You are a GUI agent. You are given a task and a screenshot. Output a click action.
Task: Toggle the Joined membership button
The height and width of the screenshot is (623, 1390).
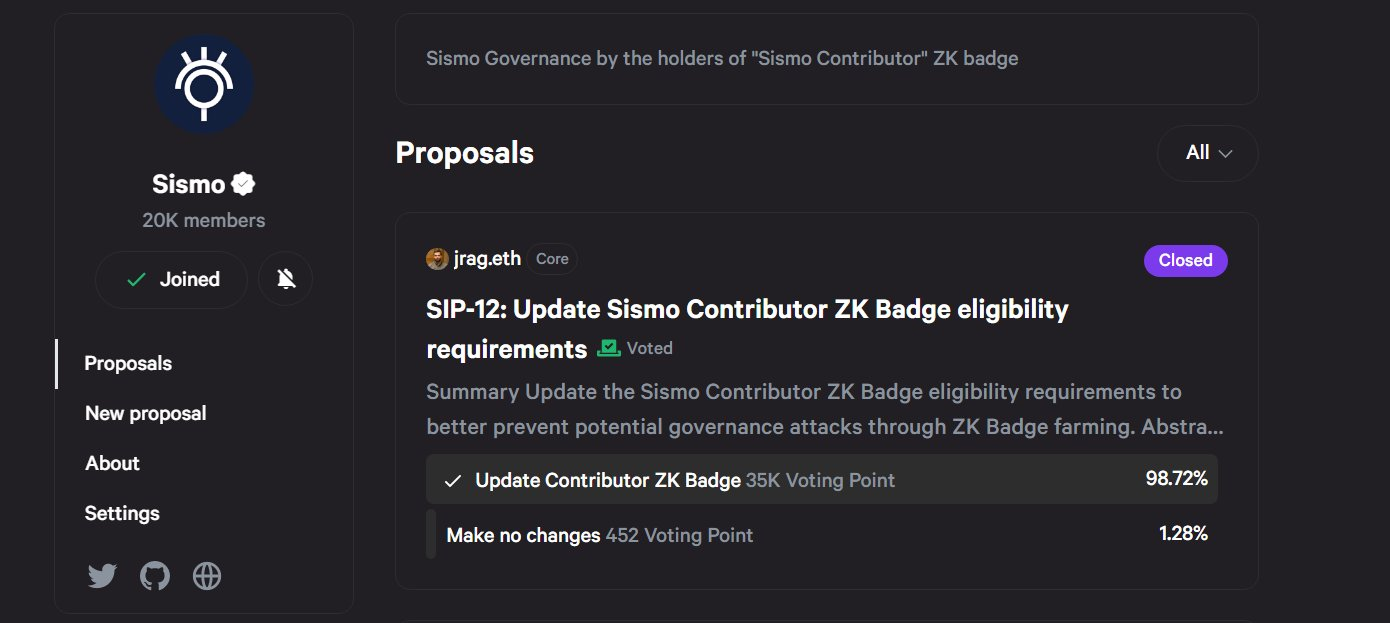point(171,279)
